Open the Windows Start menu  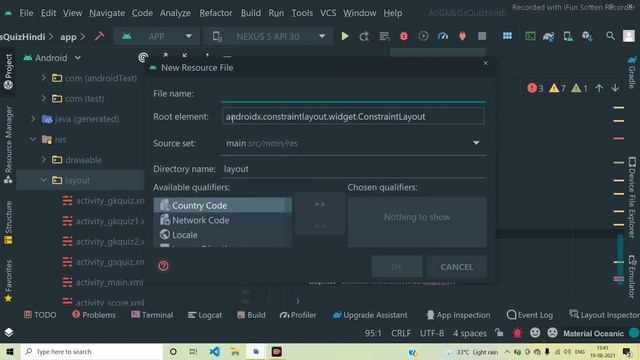10,351
